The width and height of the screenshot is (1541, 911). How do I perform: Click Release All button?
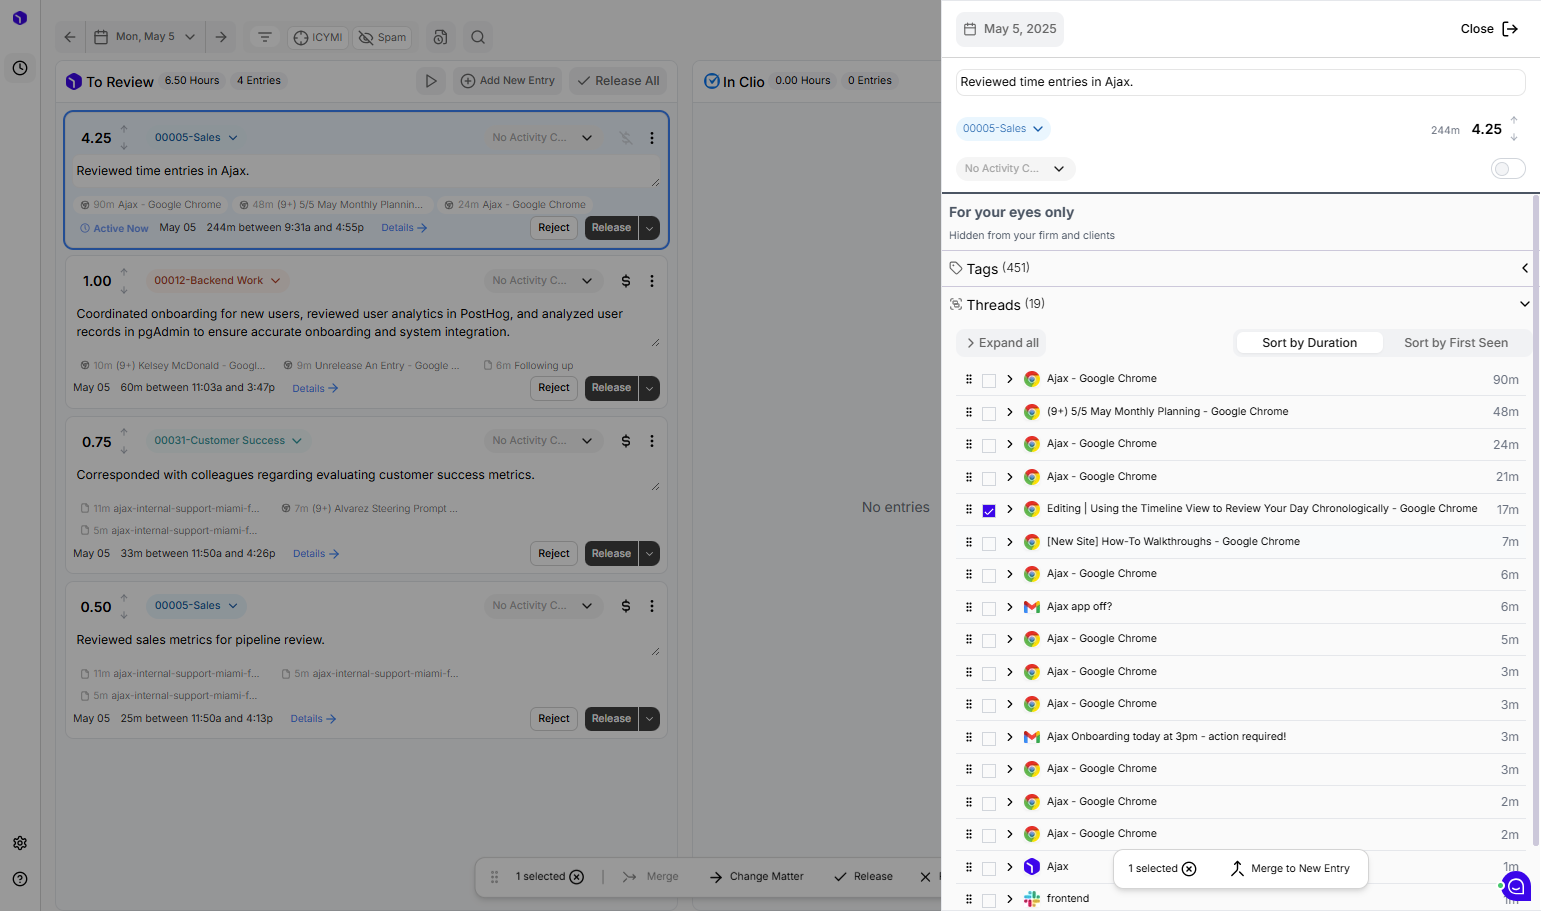tap(618, 81)
